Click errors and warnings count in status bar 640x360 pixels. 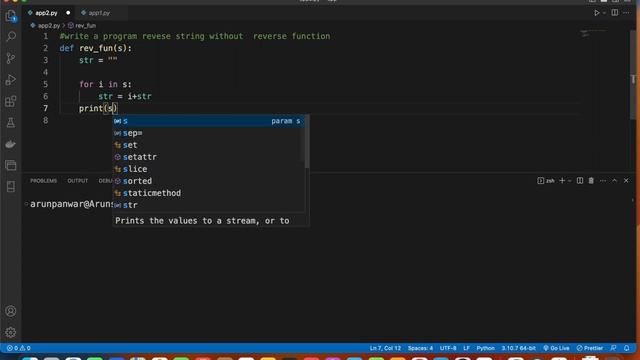[x=18, y=348]
